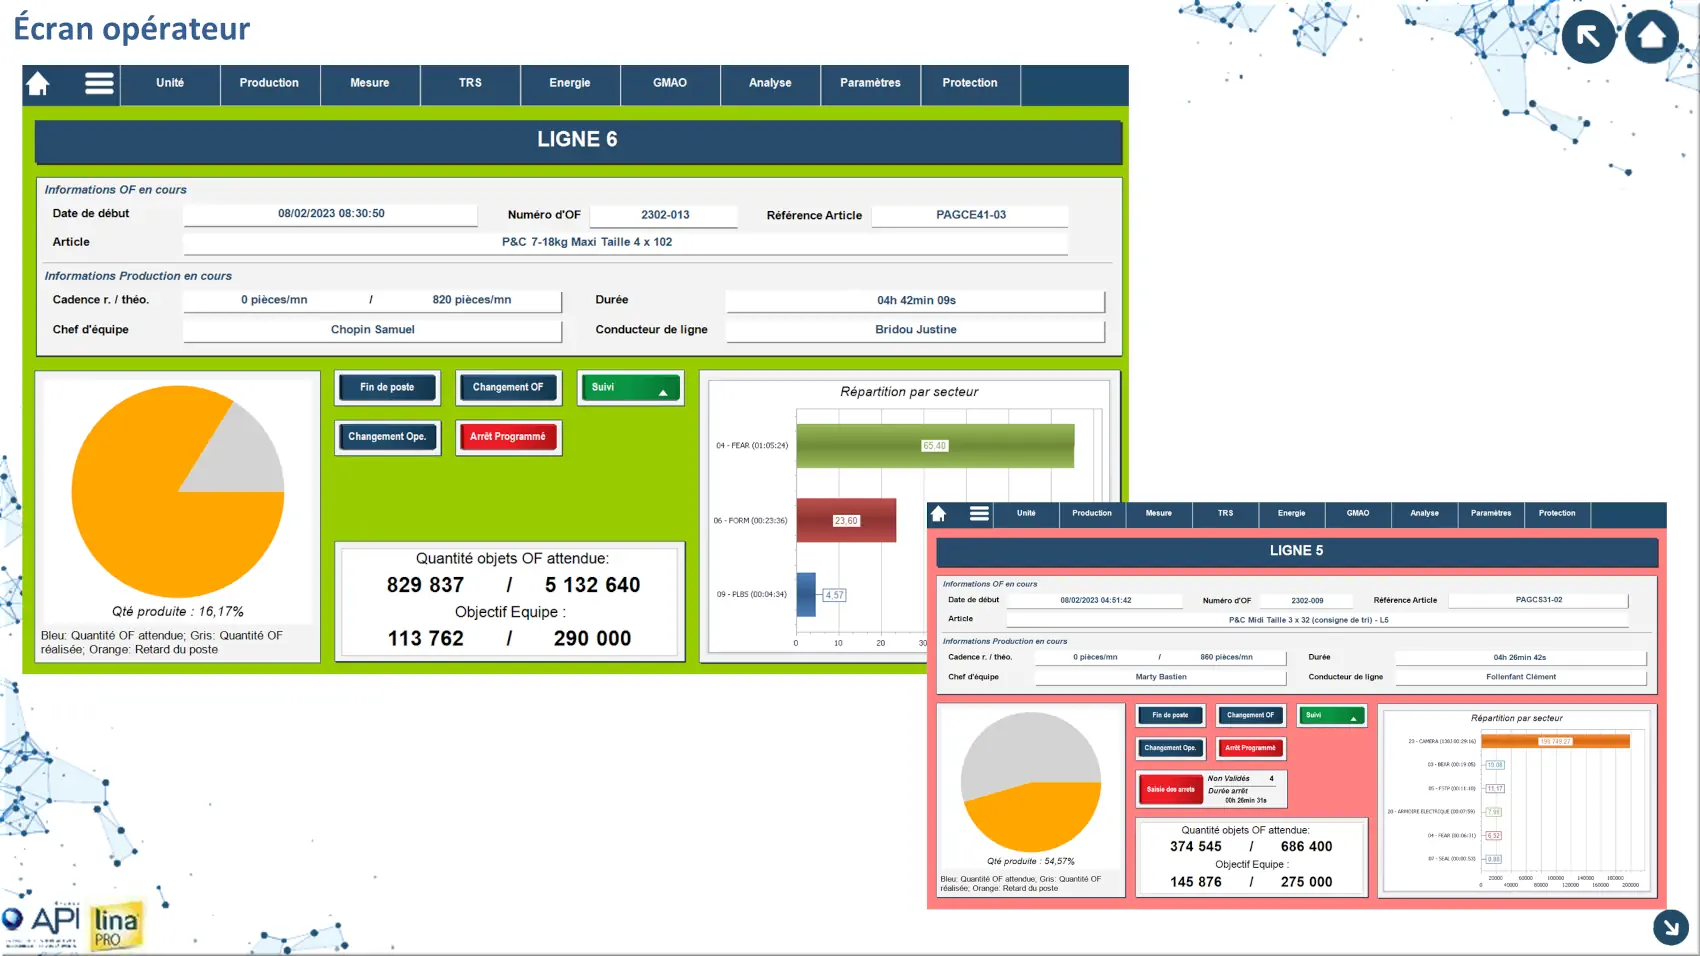Select the GMAO tab in the Ligne 5 navbar
The height and width of the screenshot is (956, 1700).
click(x=1357, y=514)
